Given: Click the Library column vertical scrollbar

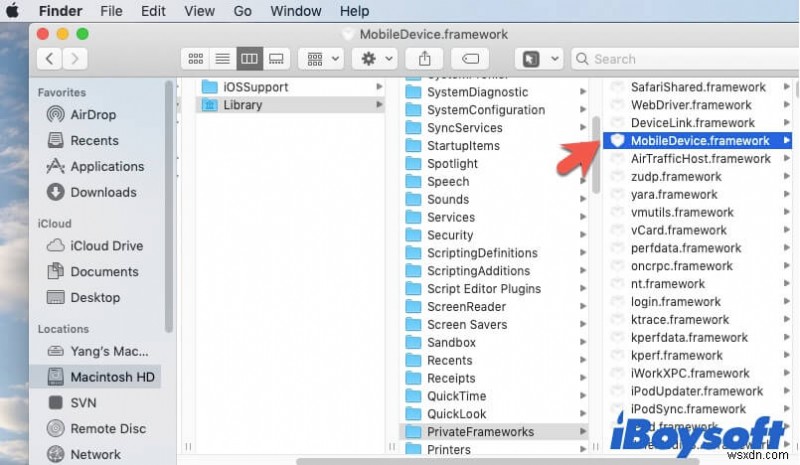Looking at the screenshot, I should [596, 155].
